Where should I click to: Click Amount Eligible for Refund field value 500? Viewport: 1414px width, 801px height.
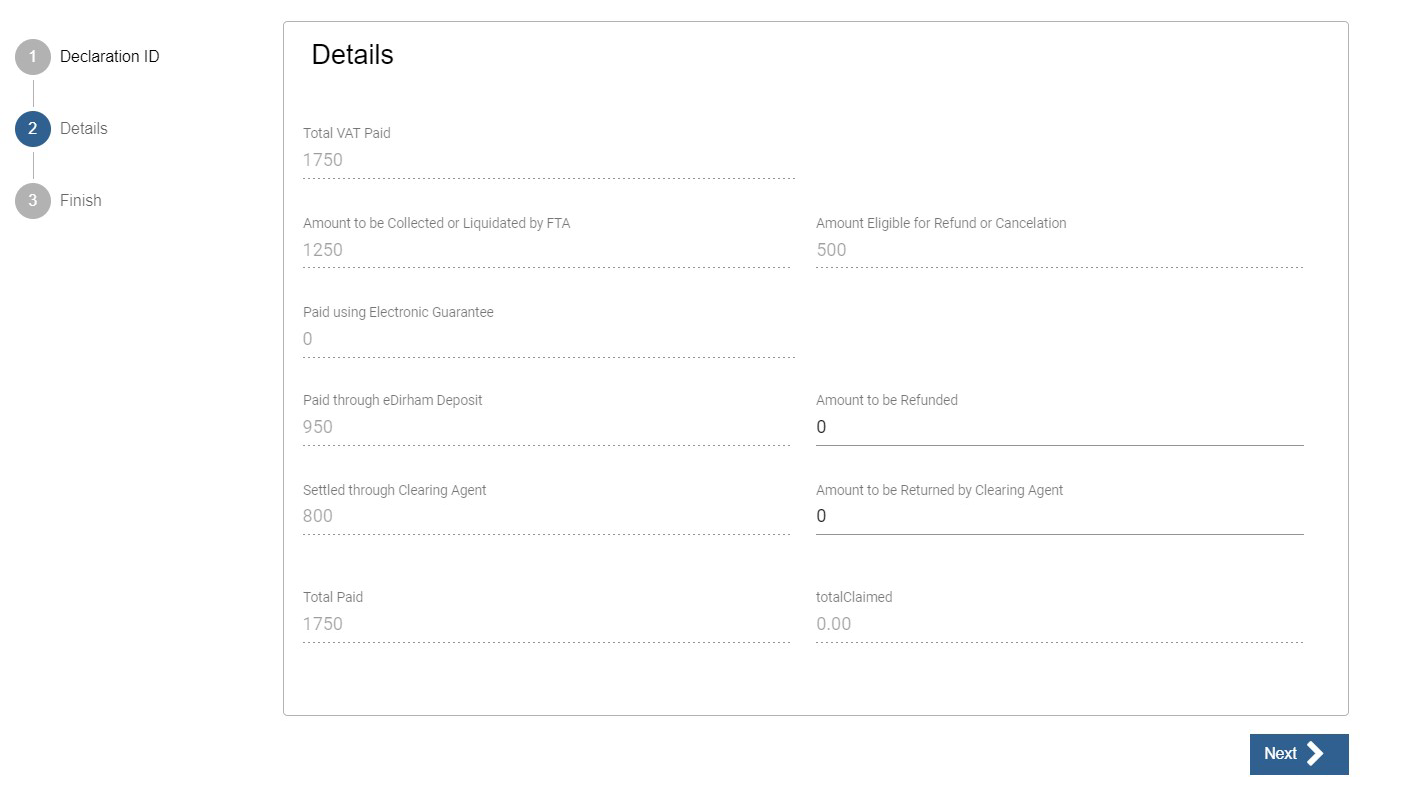pyautogui.click(x=831, y=250)
